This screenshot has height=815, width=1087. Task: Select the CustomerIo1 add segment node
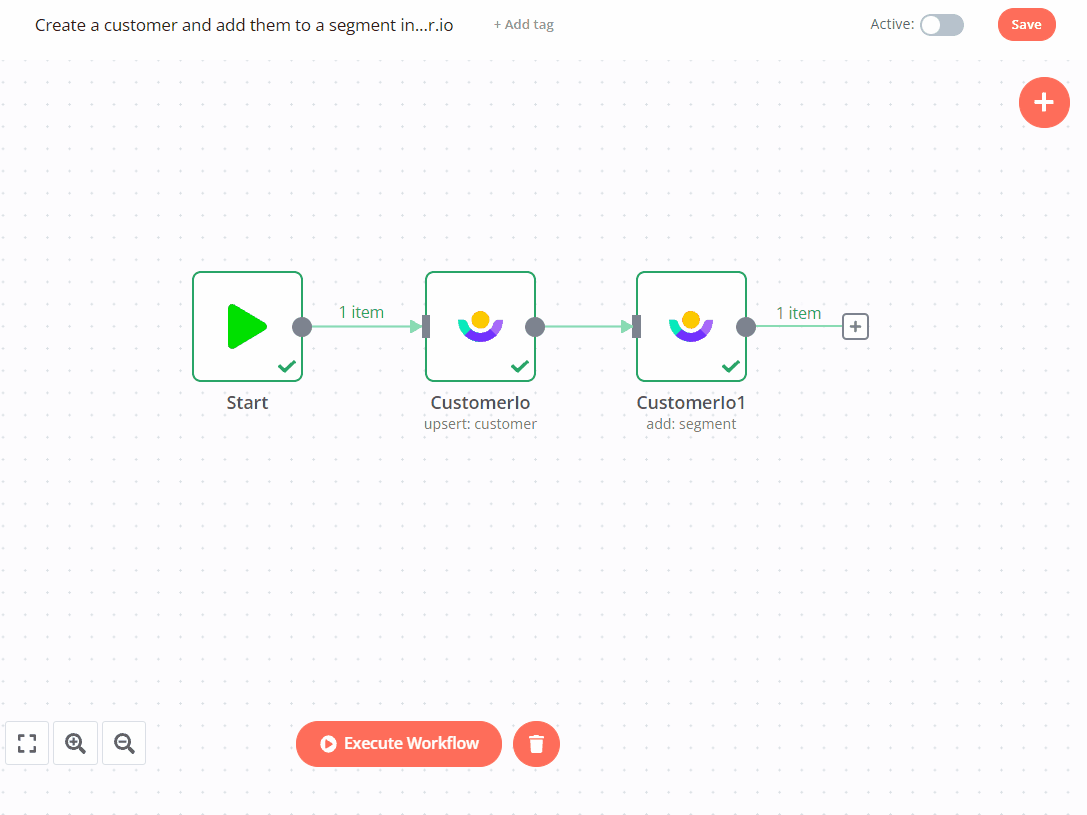pos(691,326)
